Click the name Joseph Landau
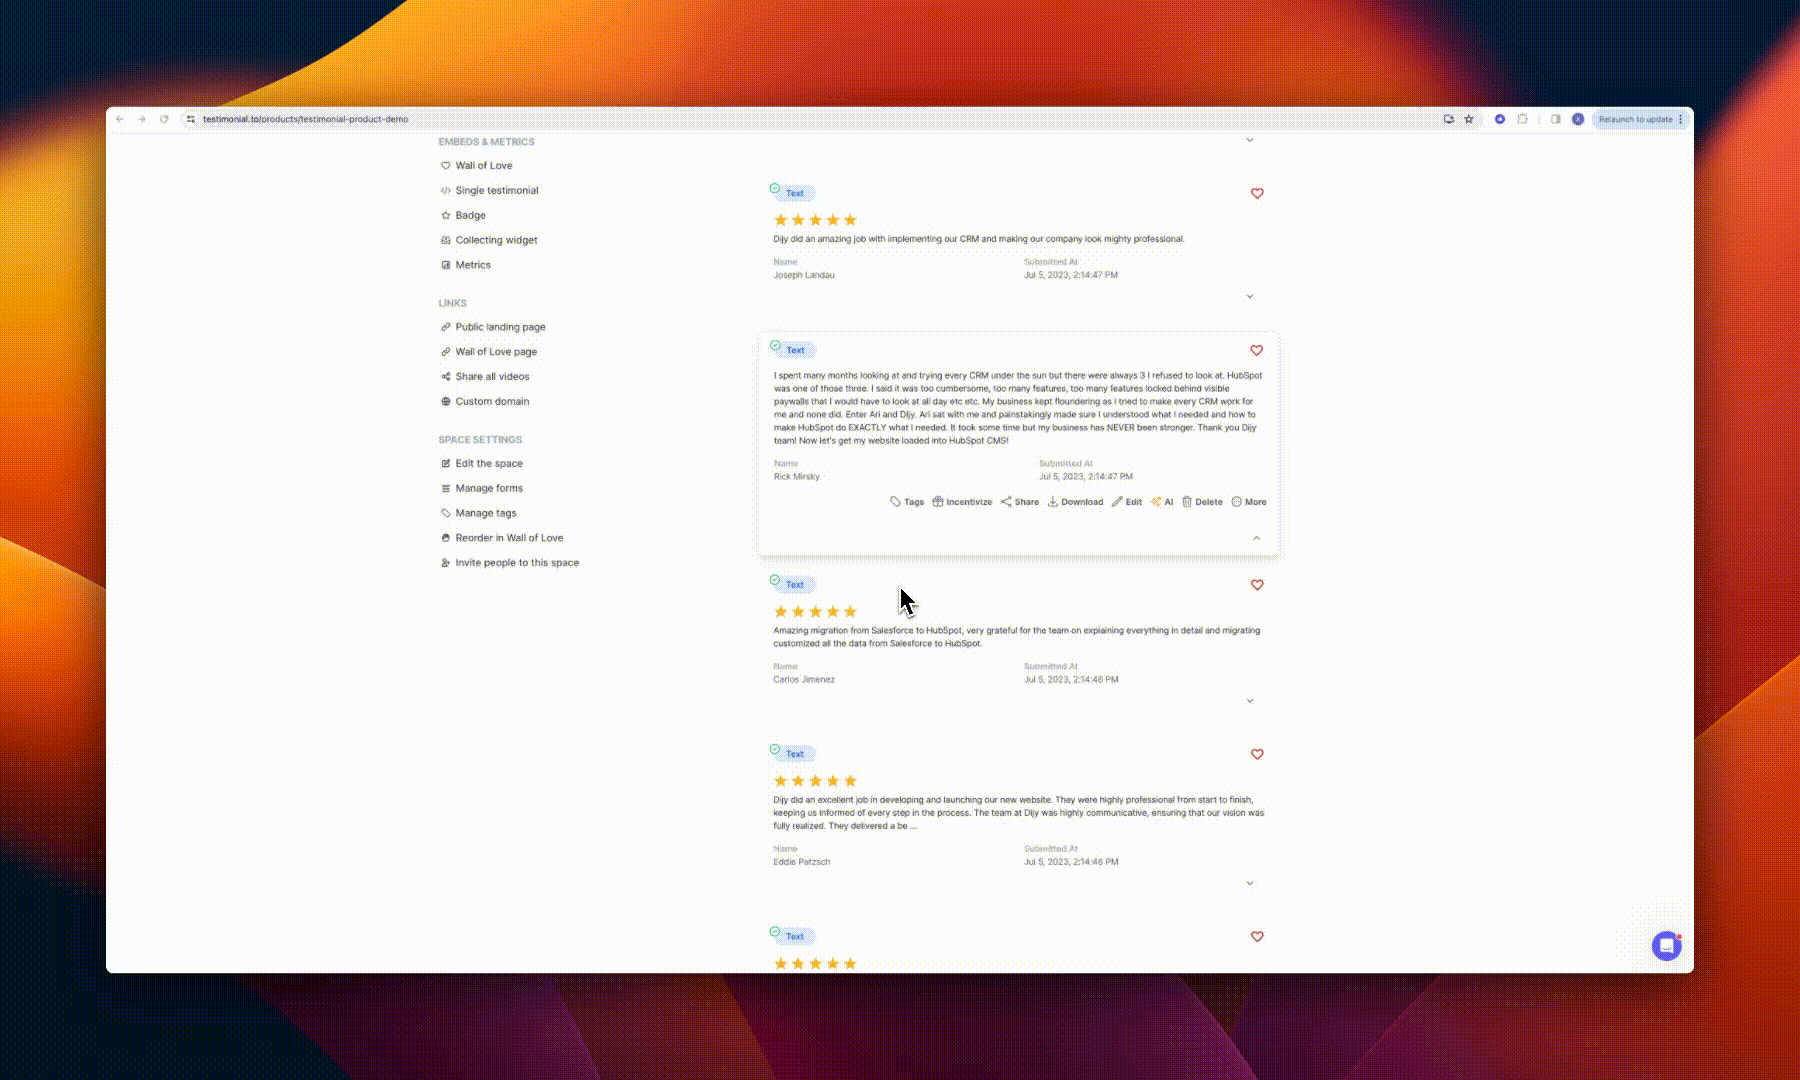1800x1080 pixels. 804,275
